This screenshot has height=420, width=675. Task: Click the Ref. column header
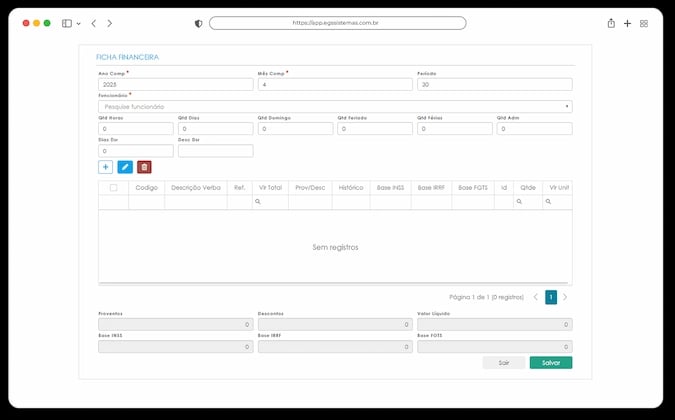pos(240,188)
